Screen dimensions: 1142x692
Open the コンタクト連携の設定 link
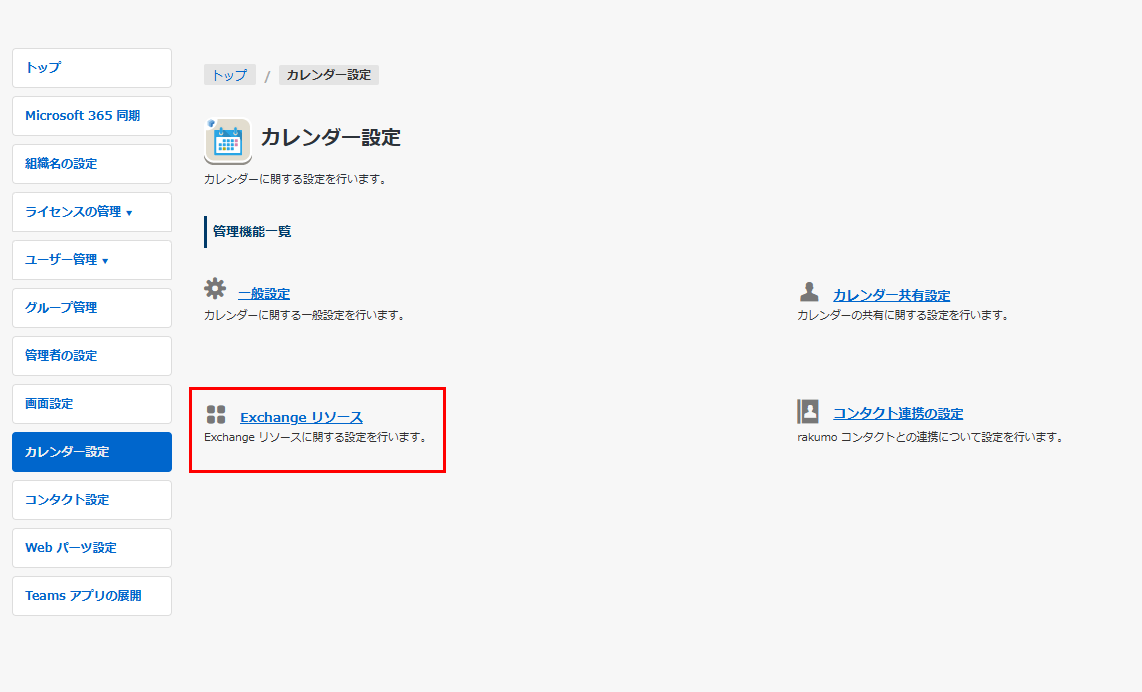coord(898,413)
